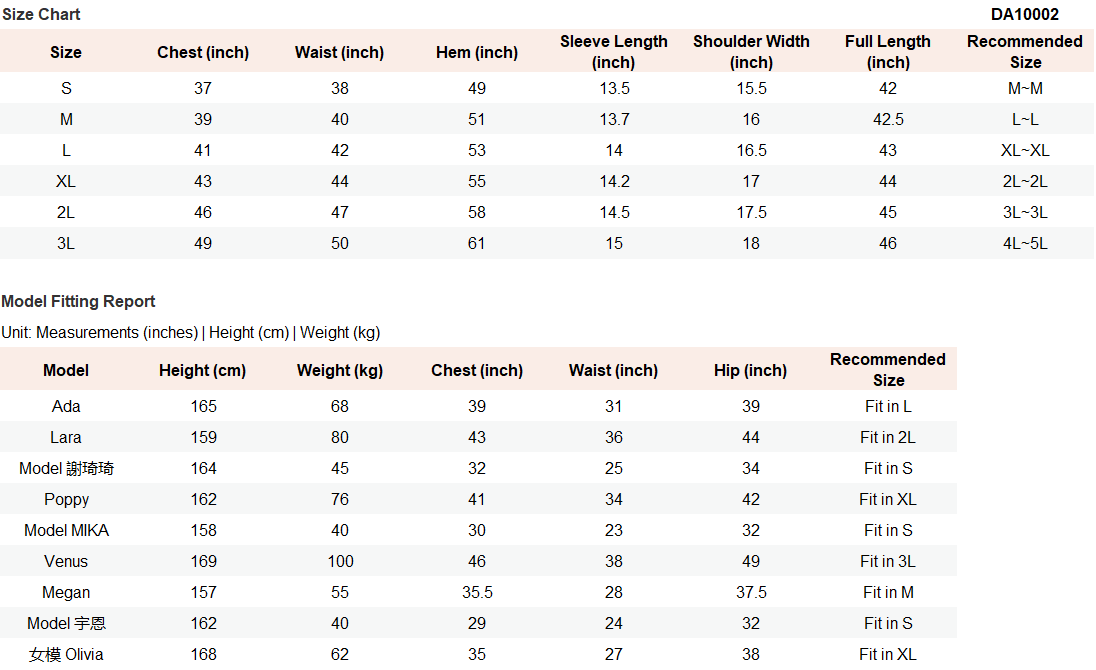Click the "Size Chart" heading

tap(41, 15)
